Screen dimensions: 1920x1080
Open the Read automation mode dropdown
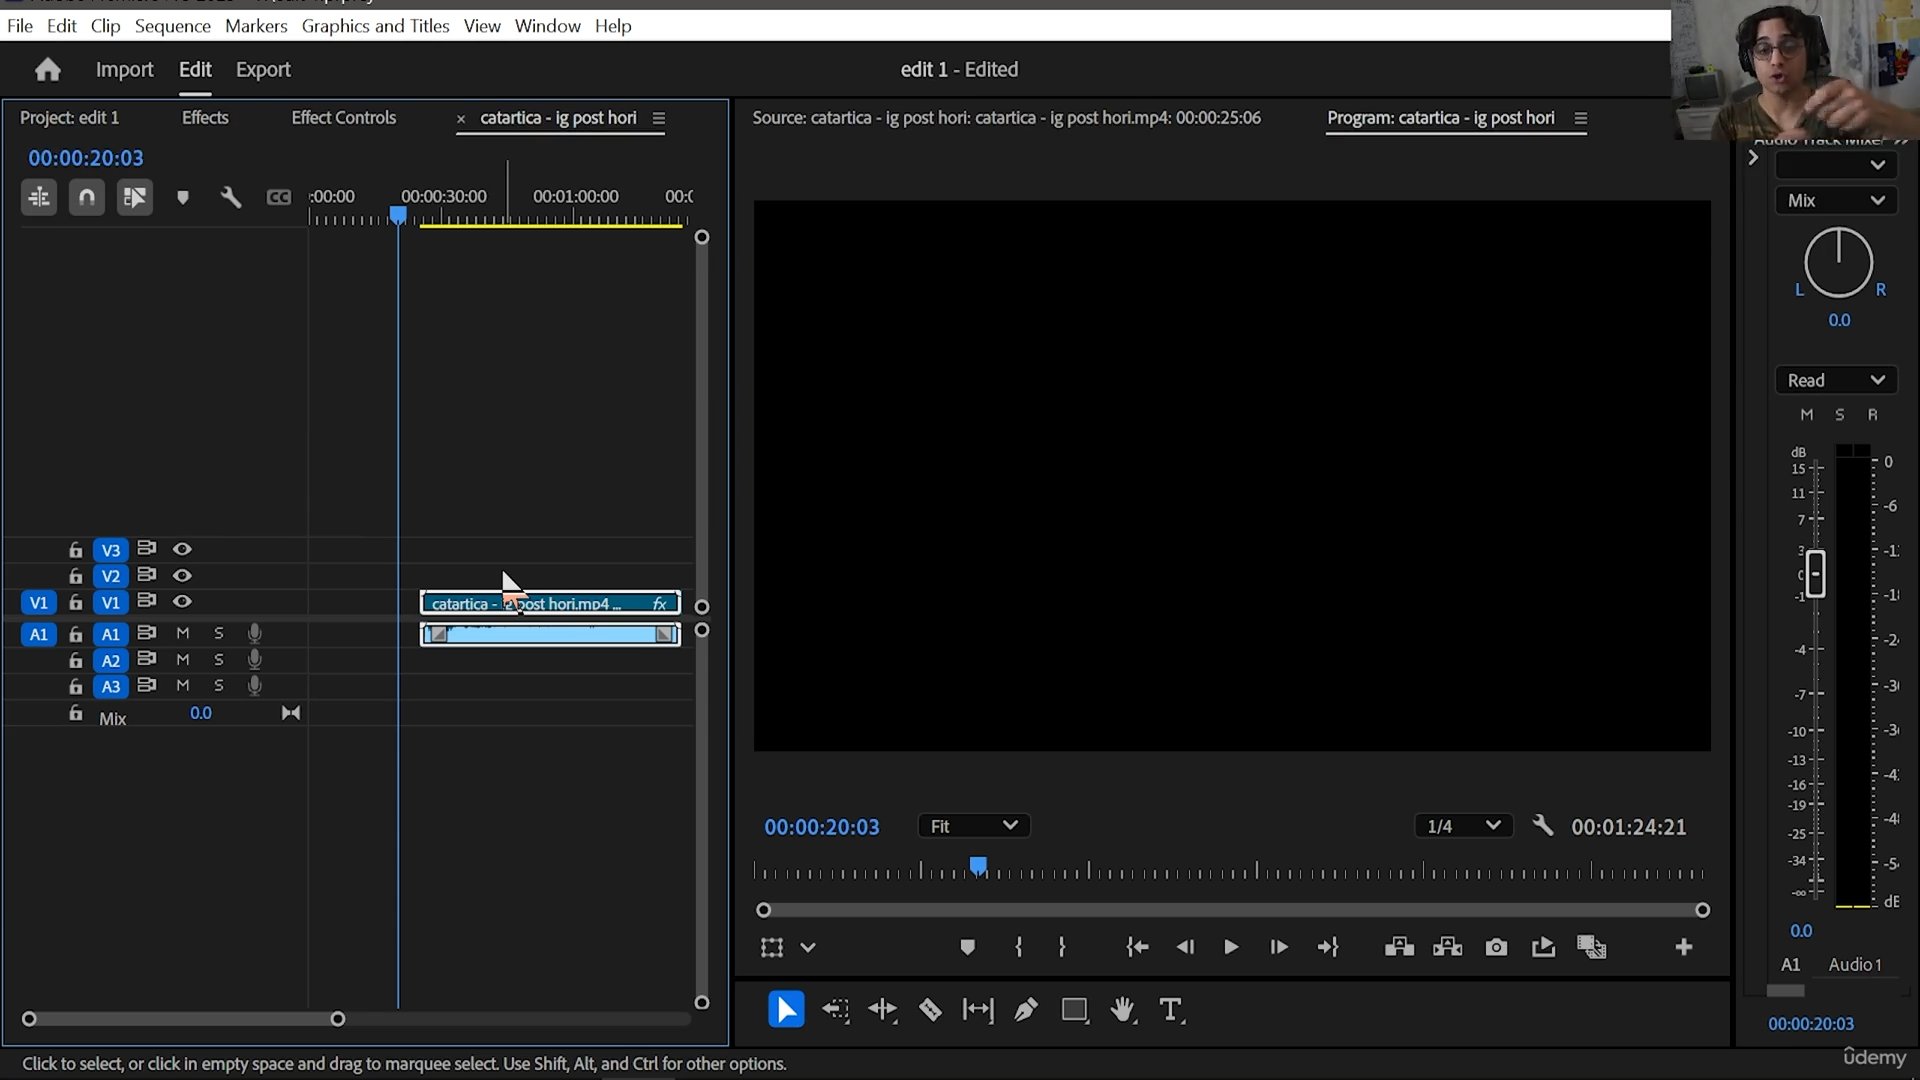click(x=1835, y=380)
